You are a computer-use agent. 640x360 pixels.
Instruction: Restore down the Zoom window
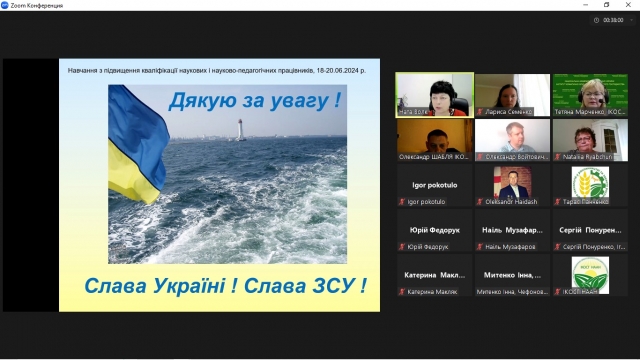tap(607, 5)
